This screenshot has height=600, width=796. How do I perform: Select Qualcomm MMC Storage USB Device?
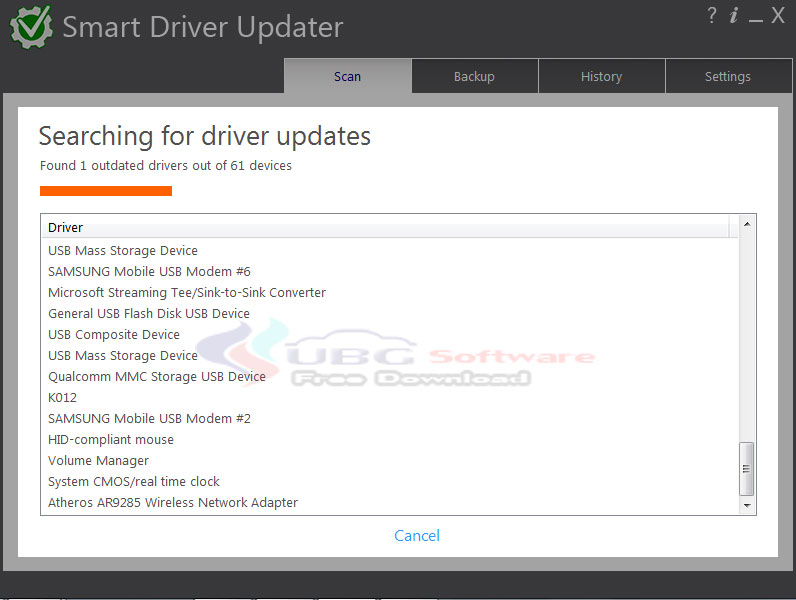pyautogui.click(x=390, y=377)
